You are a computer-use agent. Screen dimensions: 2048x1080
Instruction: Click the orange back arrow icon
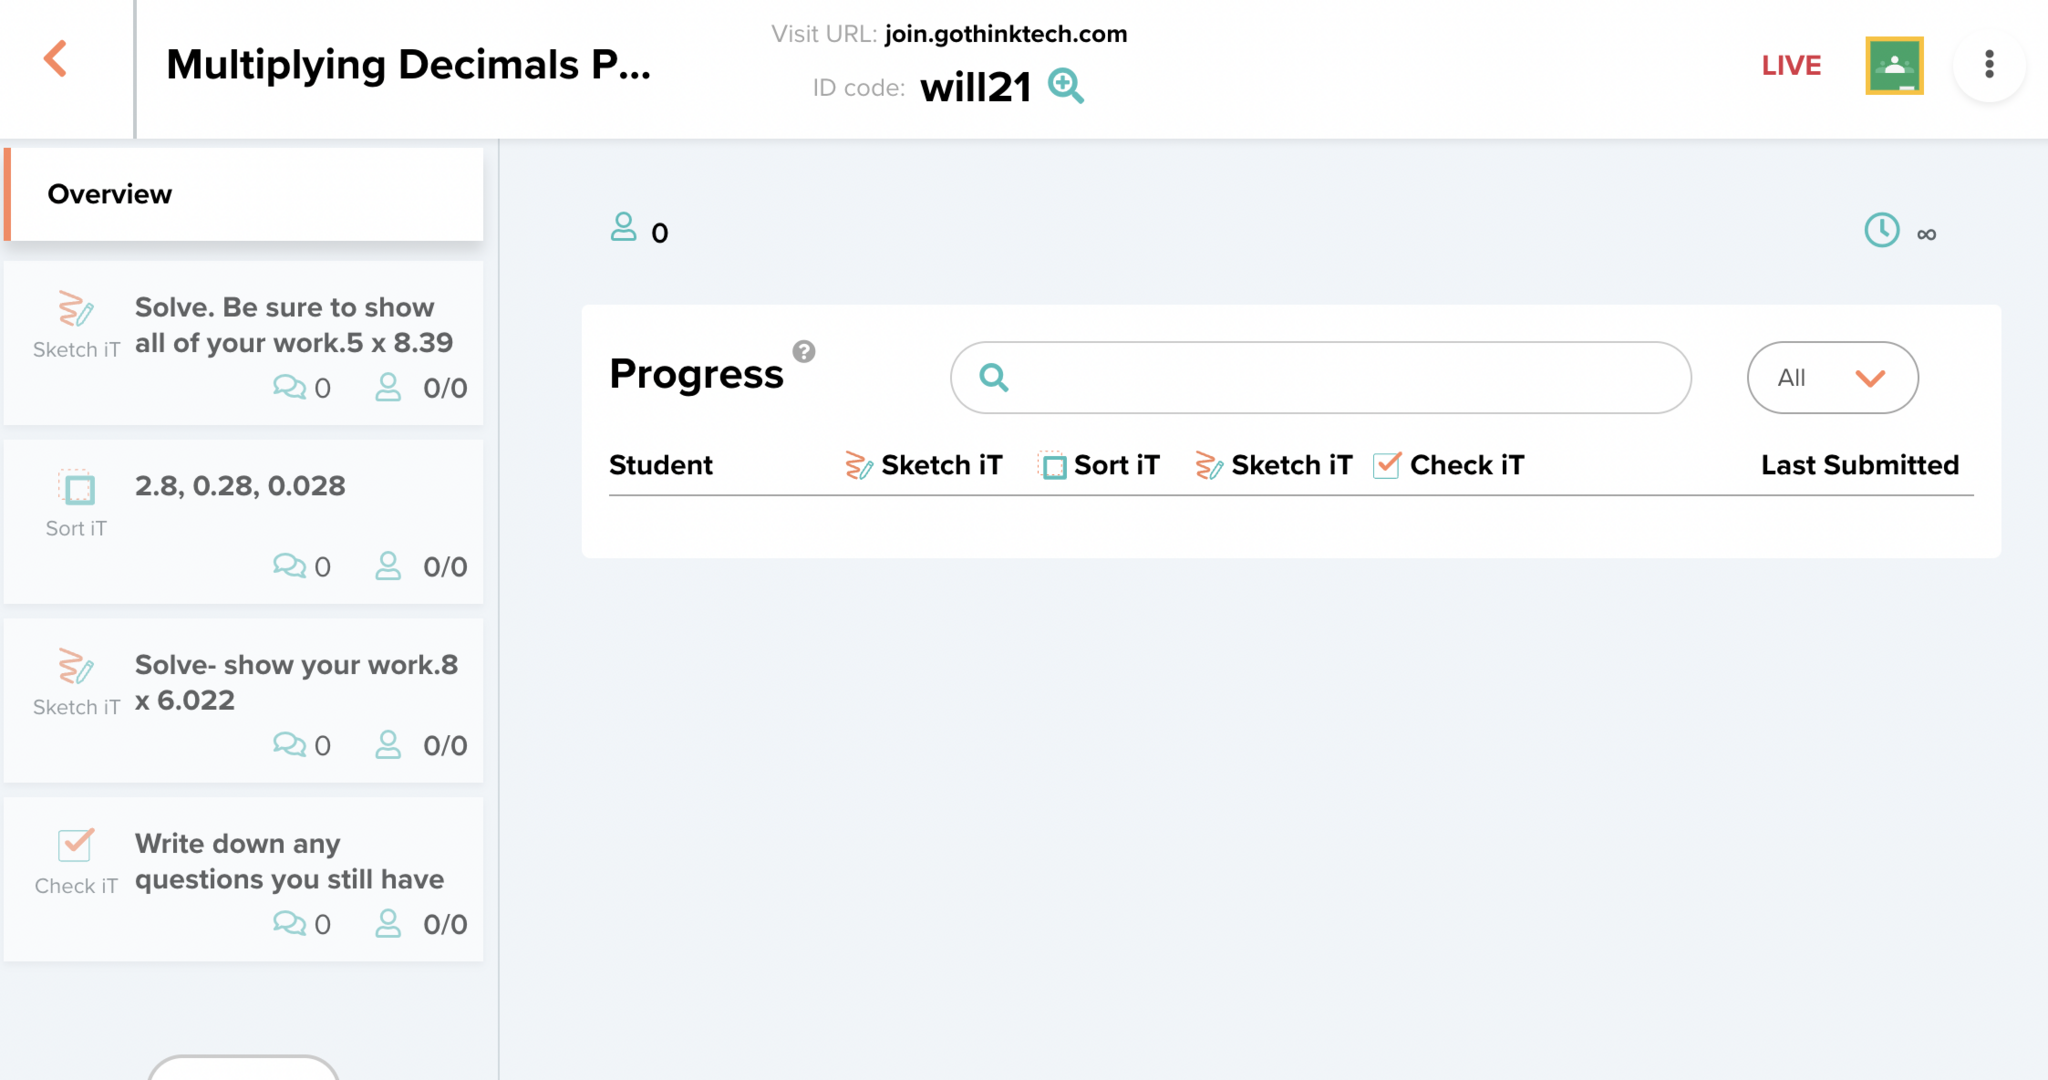(56, 59)
